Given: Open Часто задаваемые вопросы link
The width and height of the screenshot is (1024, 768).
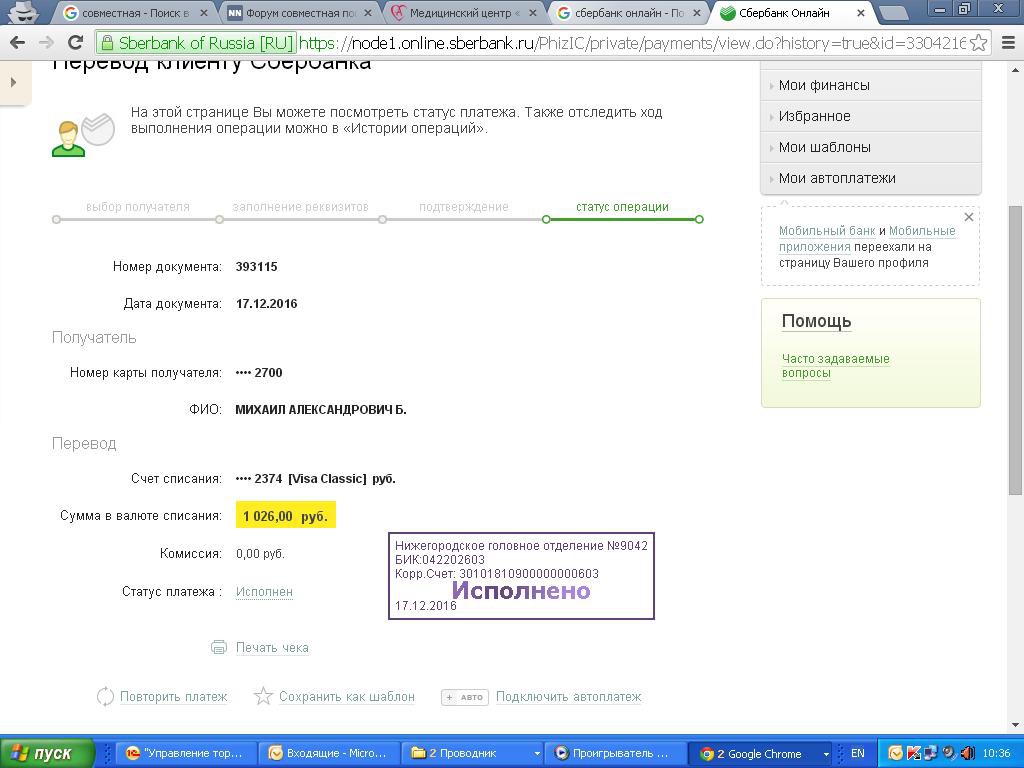Looking at the screenshot, I should [835, 366].
